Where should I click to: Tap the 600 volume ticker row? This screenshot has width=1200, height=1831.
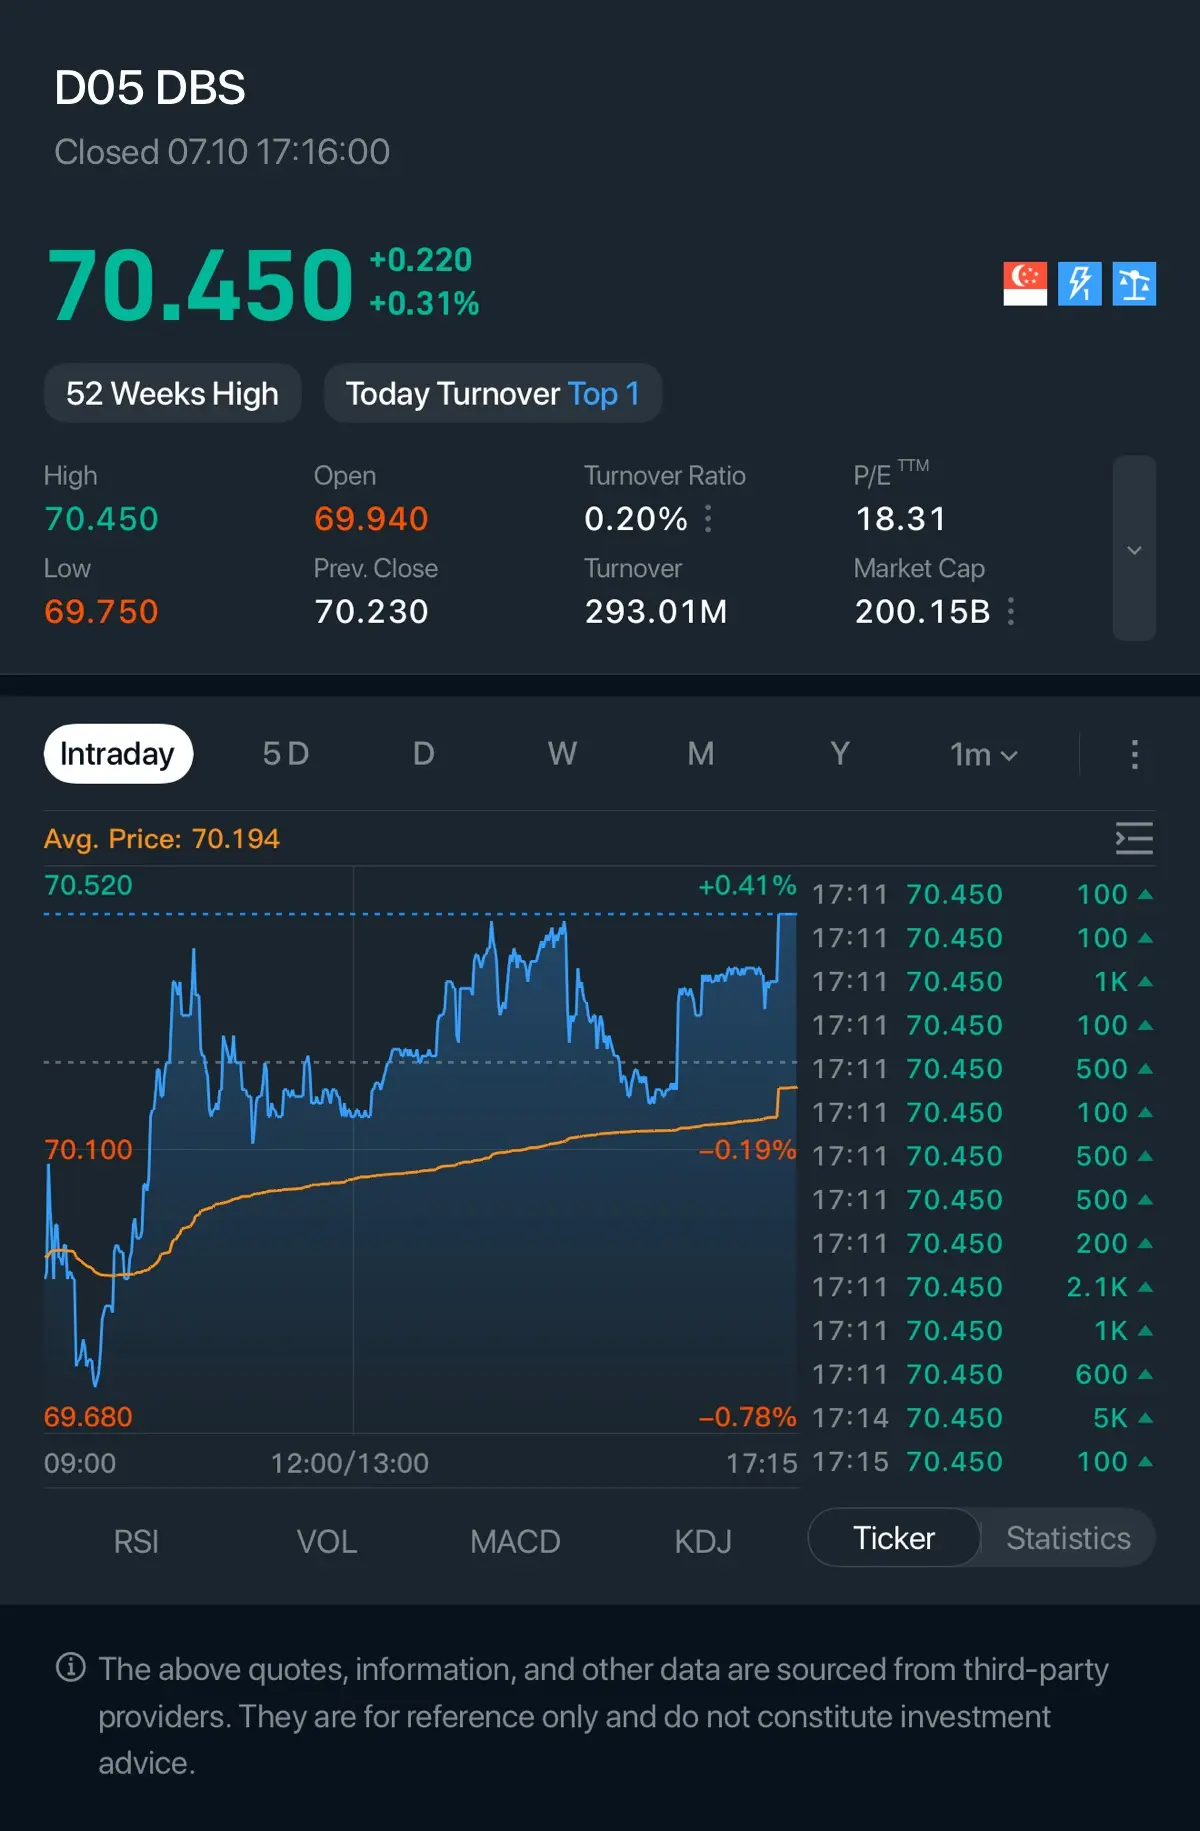(x=982, y=1374)
